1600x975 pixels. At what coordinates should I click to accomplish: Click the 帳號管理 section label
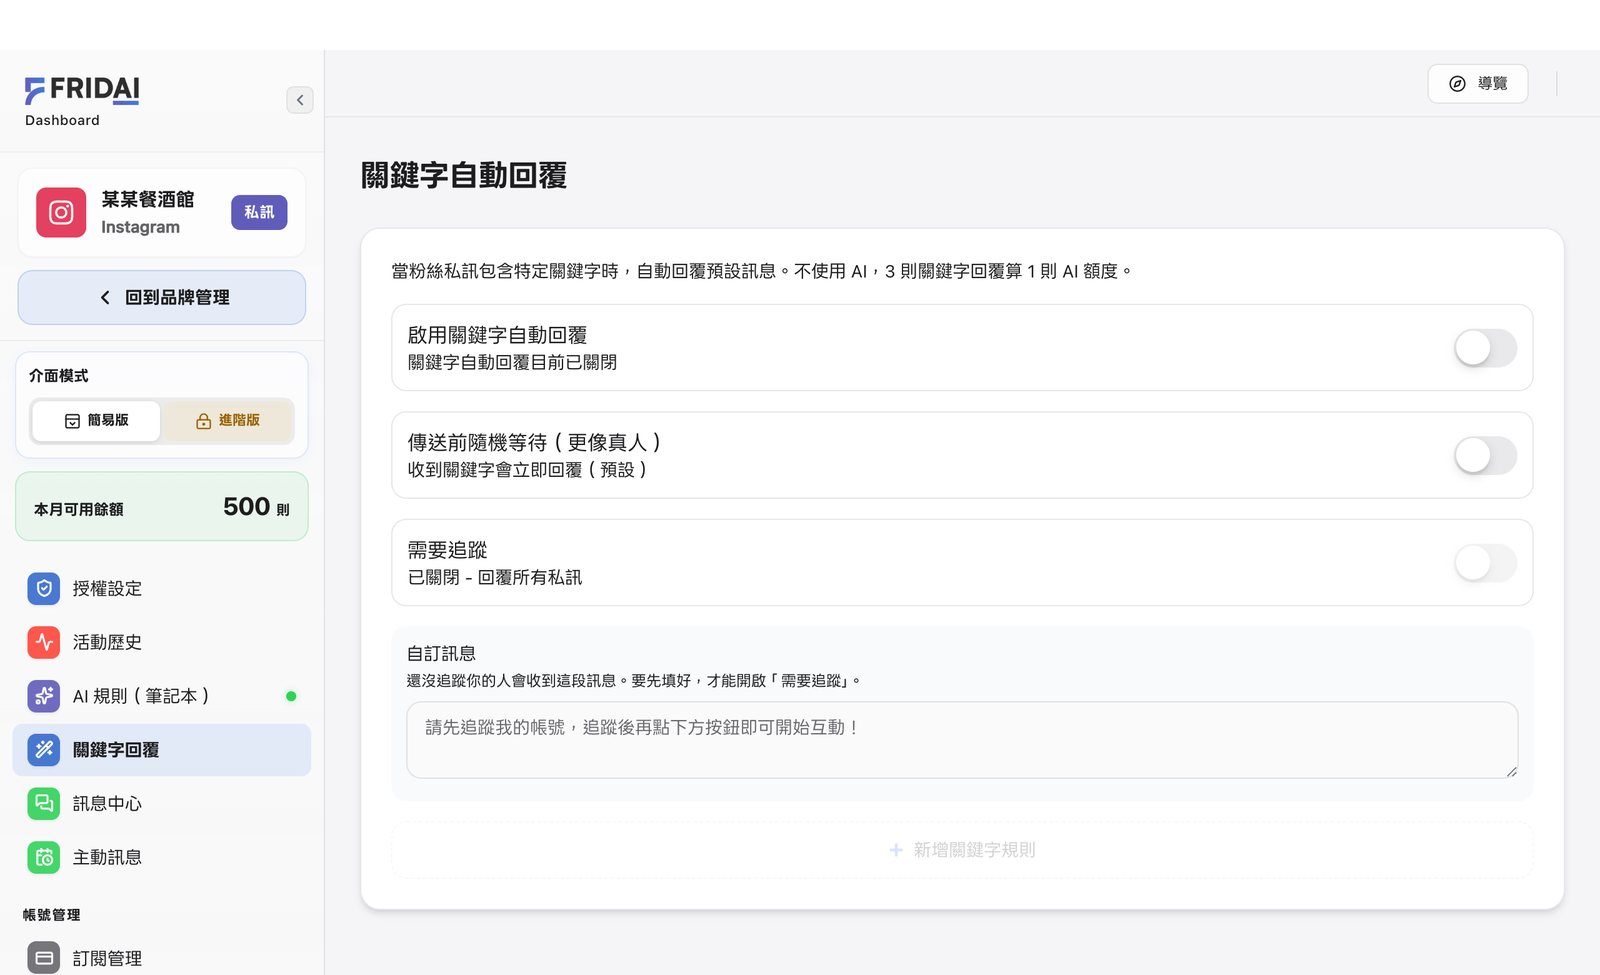coord(52,915)
